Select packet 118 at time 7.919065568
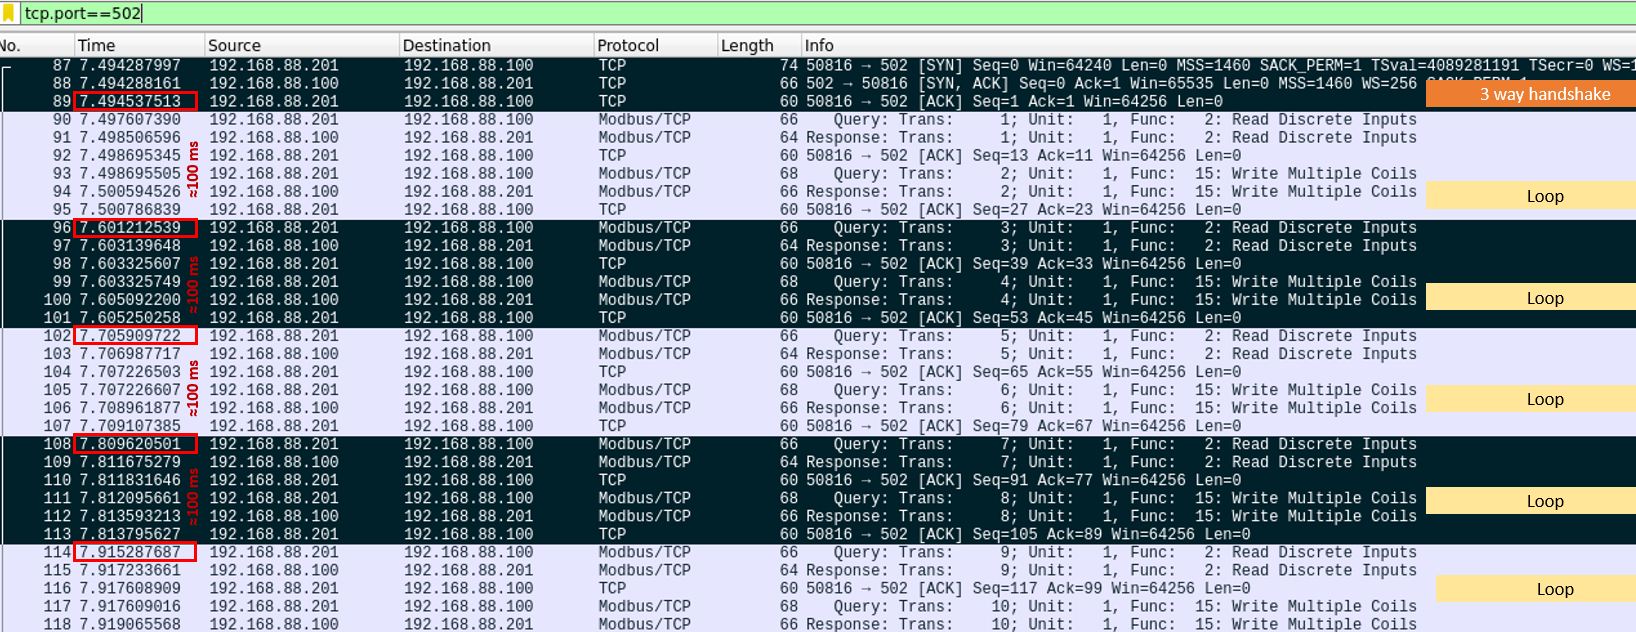Image resolution: width=1636 pixels, height=632 pixels. (x=818, y=624)
